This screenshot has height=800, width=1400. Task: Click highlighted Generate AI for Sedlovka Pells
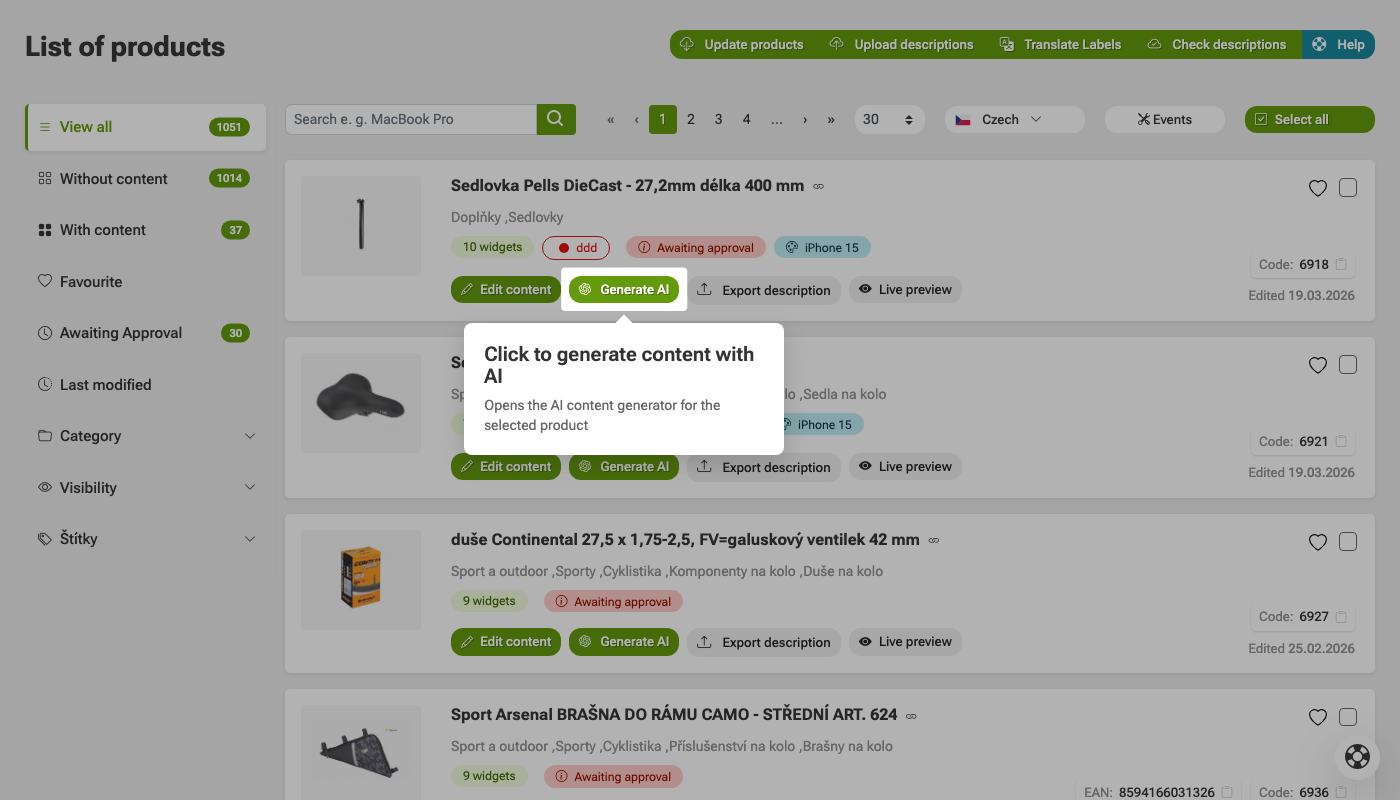(x=624, y=290)
